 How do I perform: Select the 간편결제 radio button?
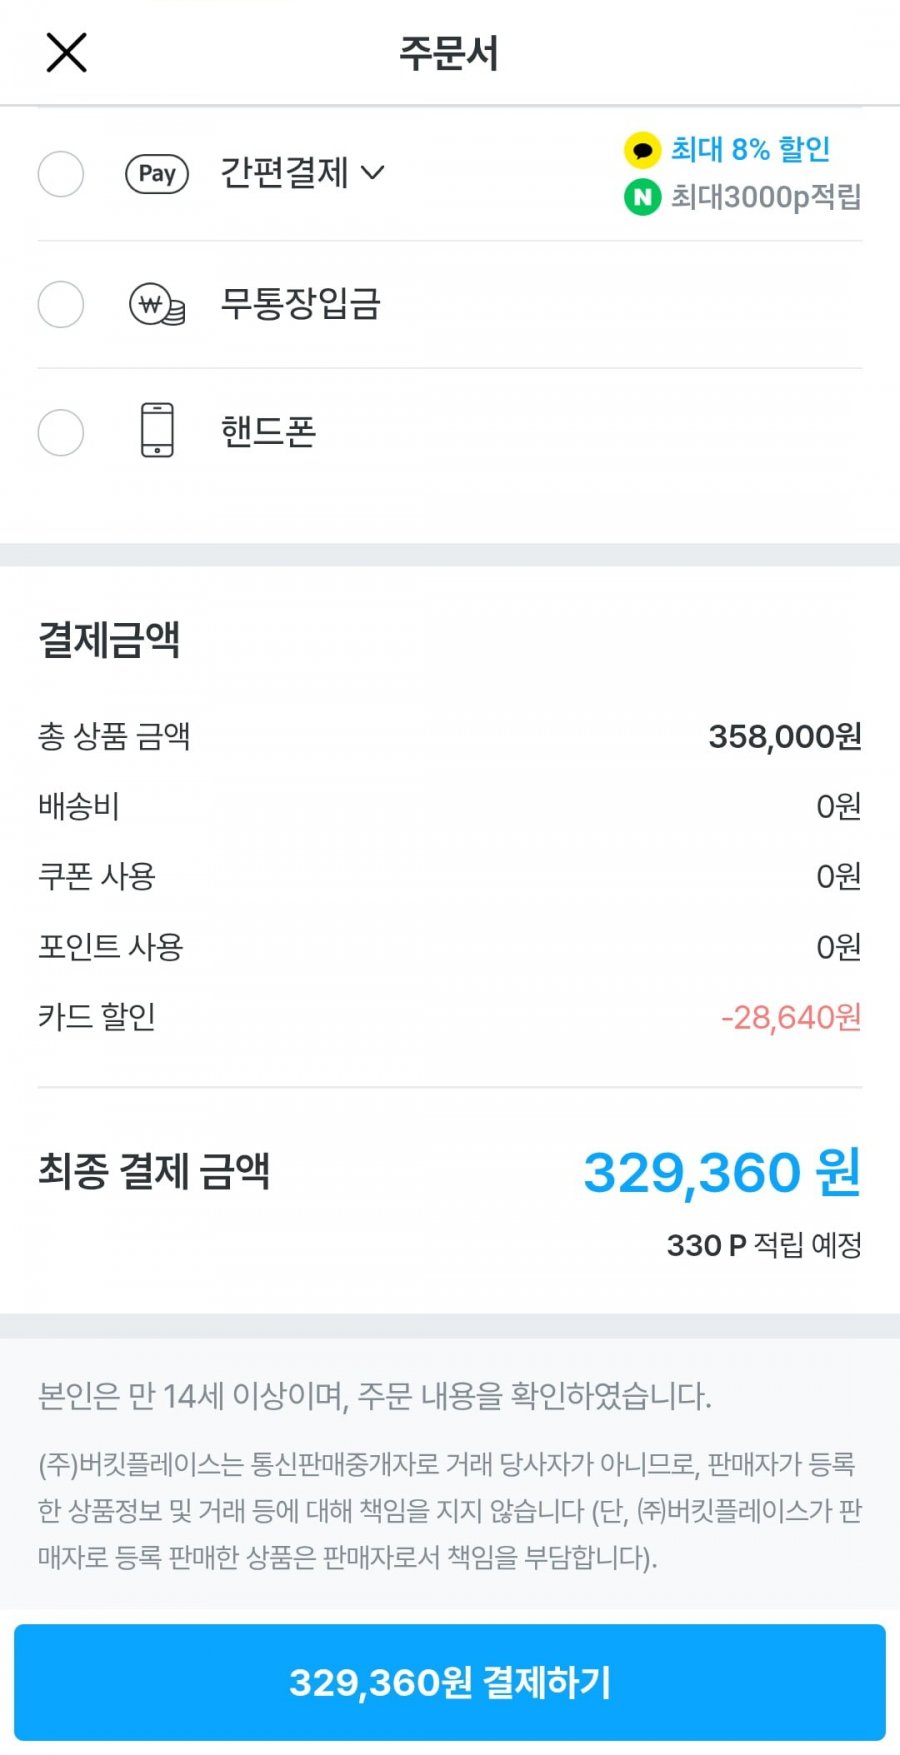point(61,174)
